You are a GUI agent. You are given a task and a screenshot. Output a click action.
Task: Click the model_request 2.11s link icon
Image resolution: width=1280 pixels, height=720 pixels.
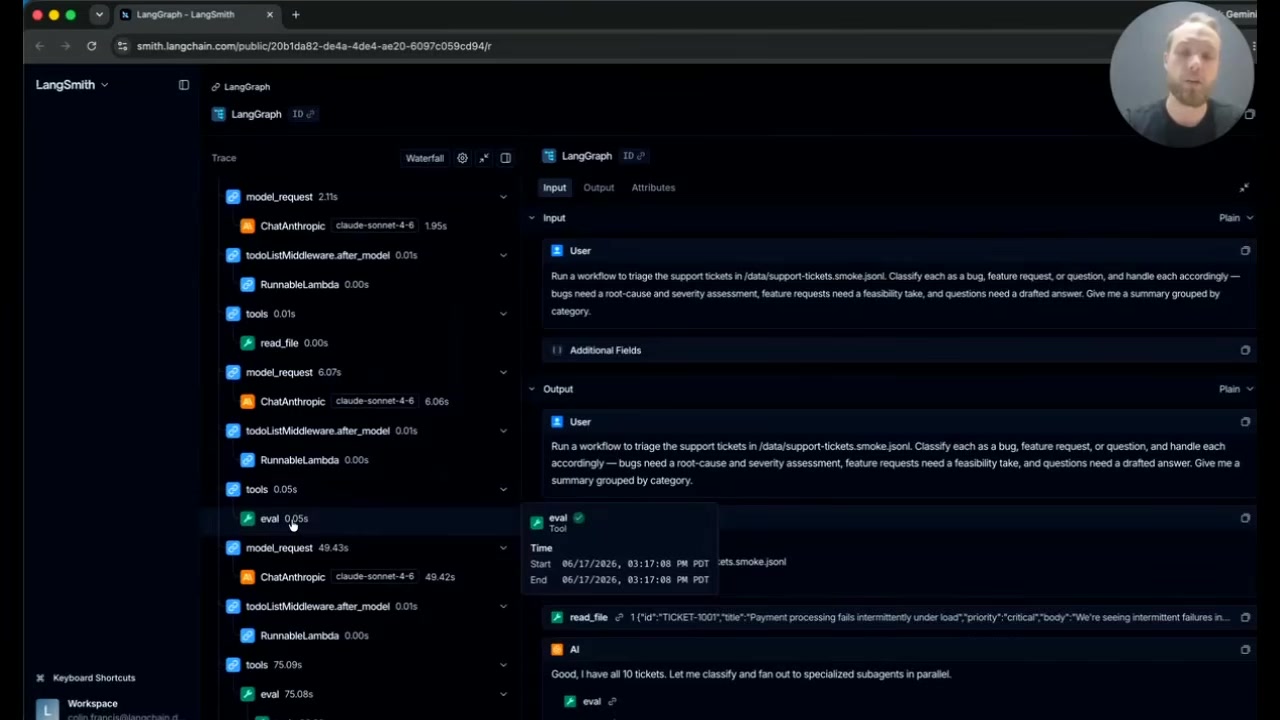233,197
